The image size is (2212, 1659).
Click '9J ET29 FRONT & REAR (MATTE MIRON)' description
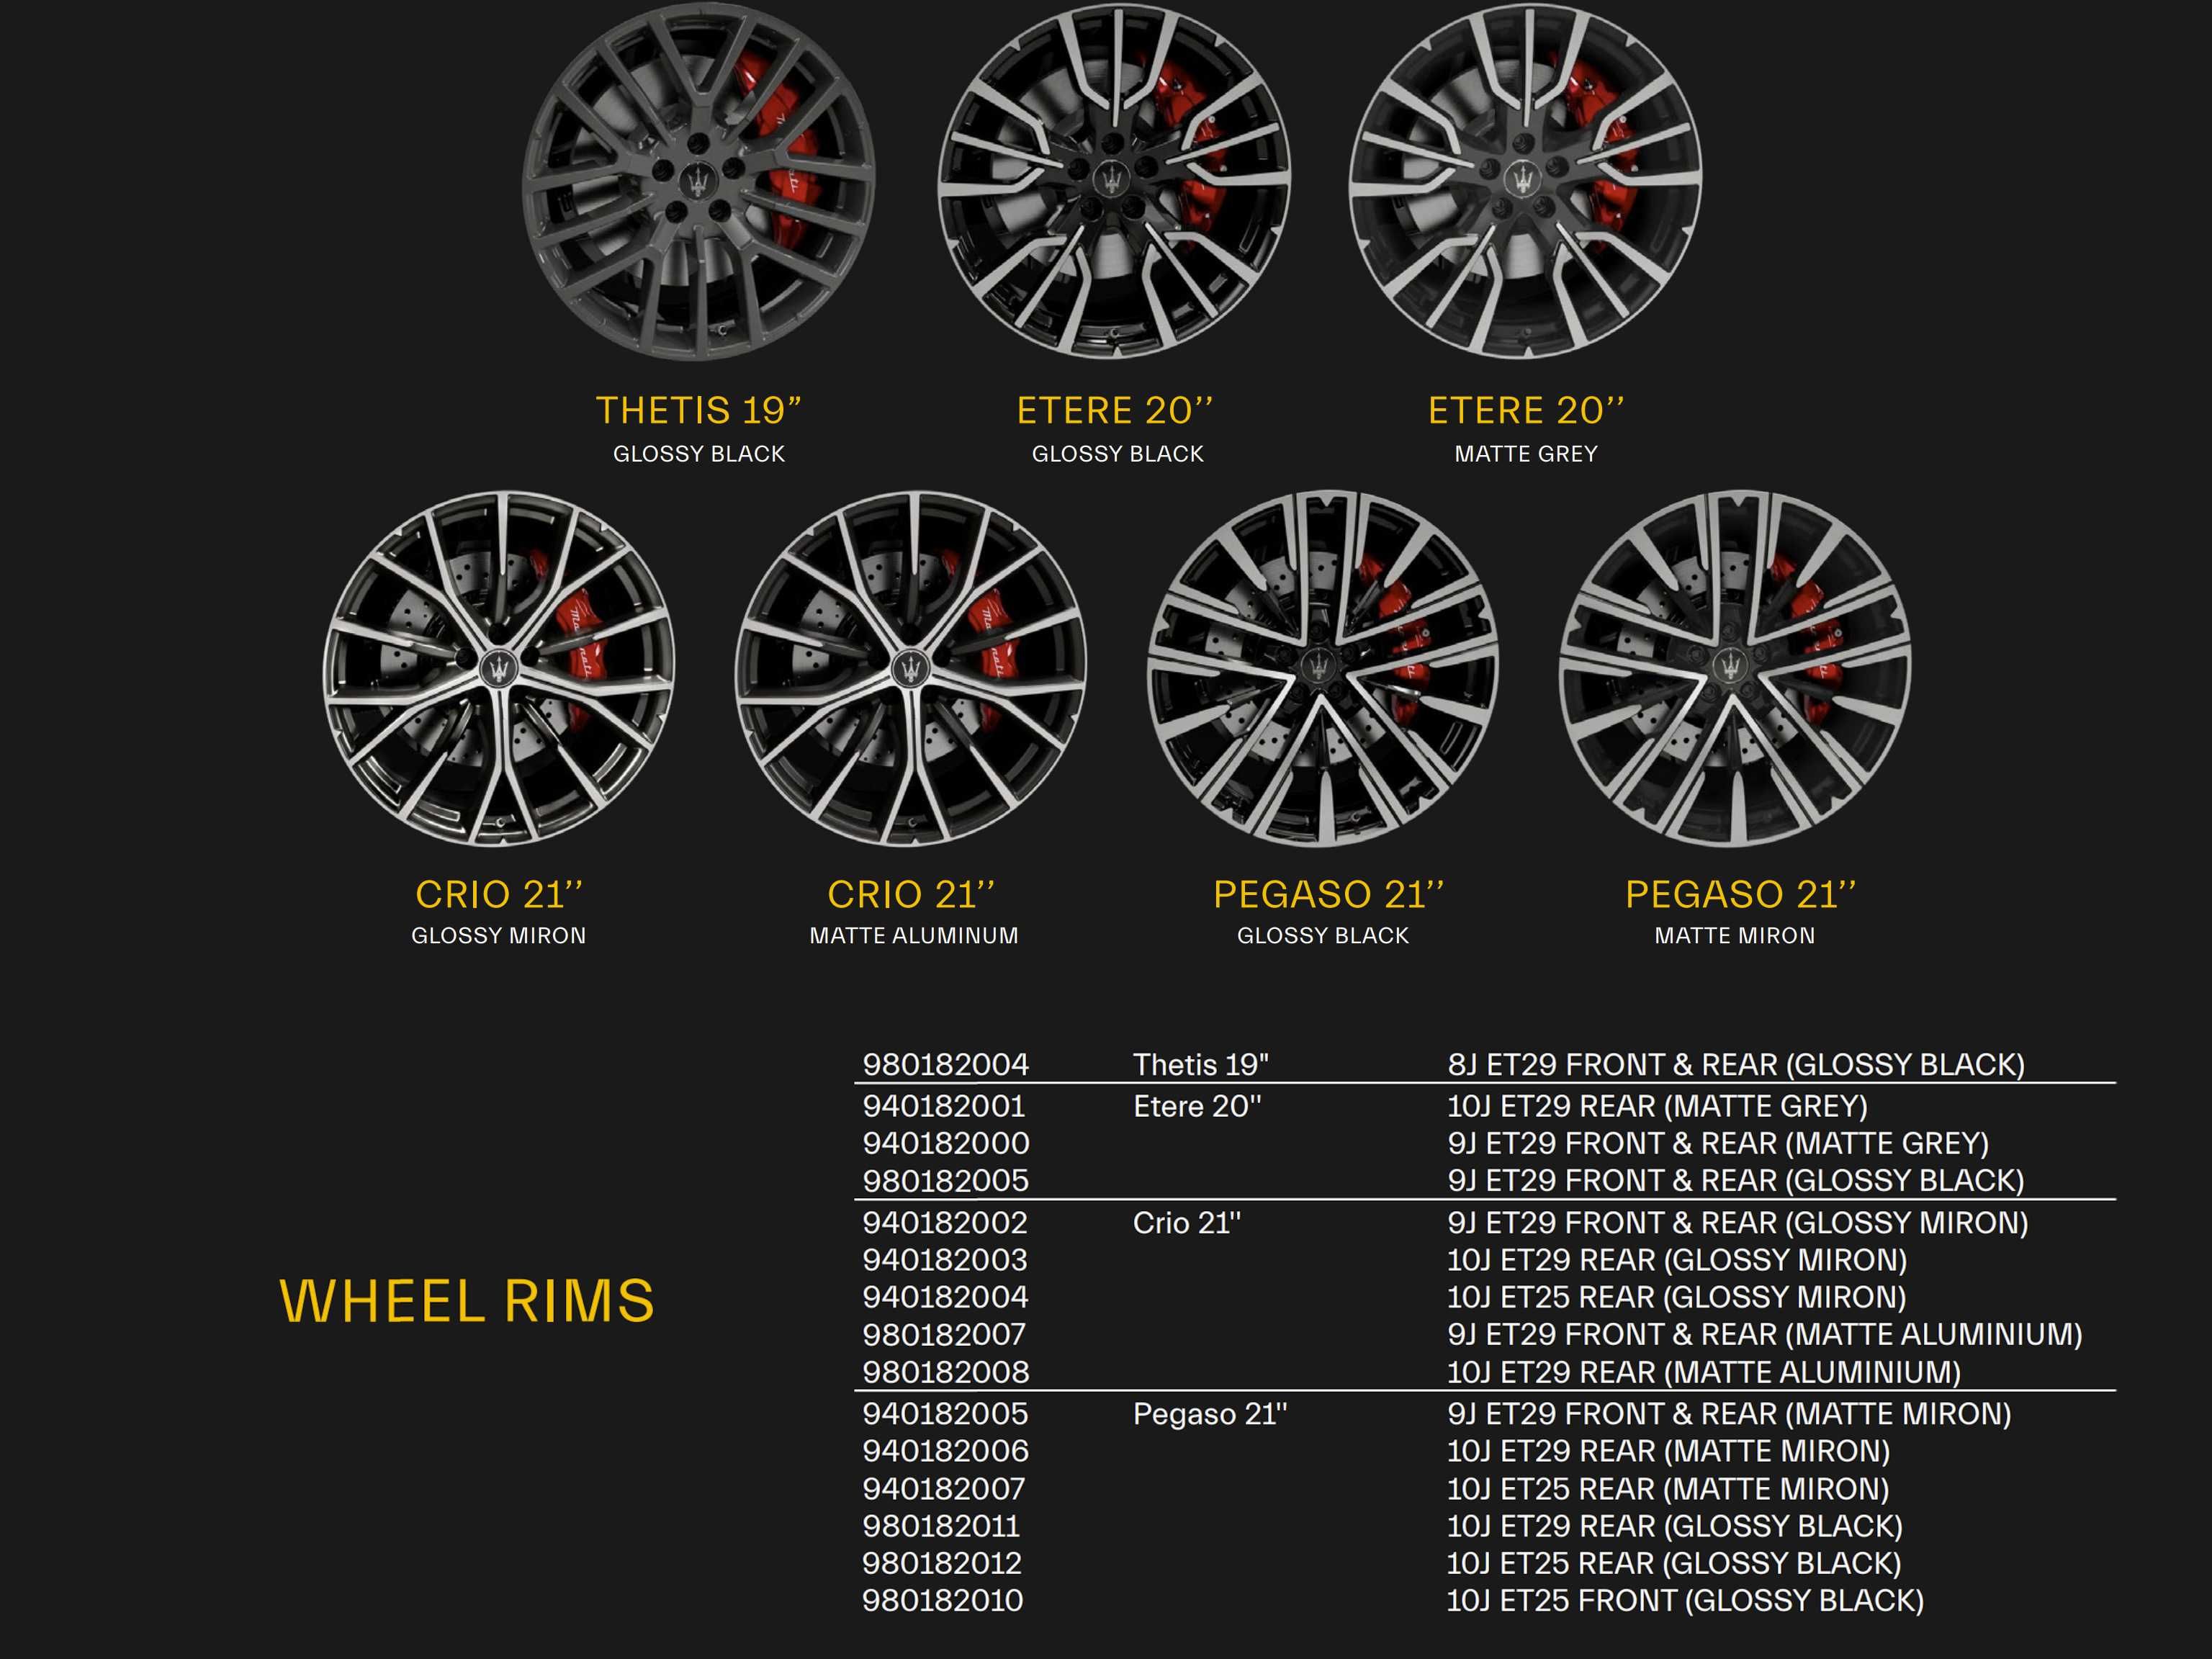(x=1729, y=1413)
